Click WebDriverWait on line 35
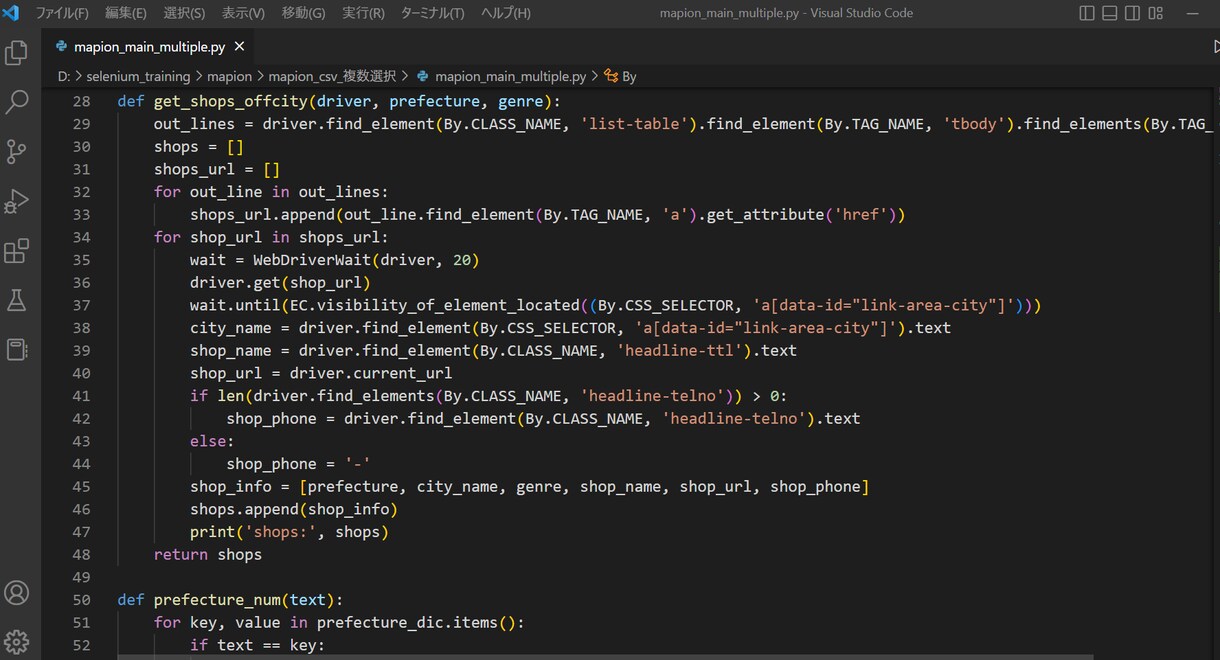1220x660 pixels. (312, 260)
